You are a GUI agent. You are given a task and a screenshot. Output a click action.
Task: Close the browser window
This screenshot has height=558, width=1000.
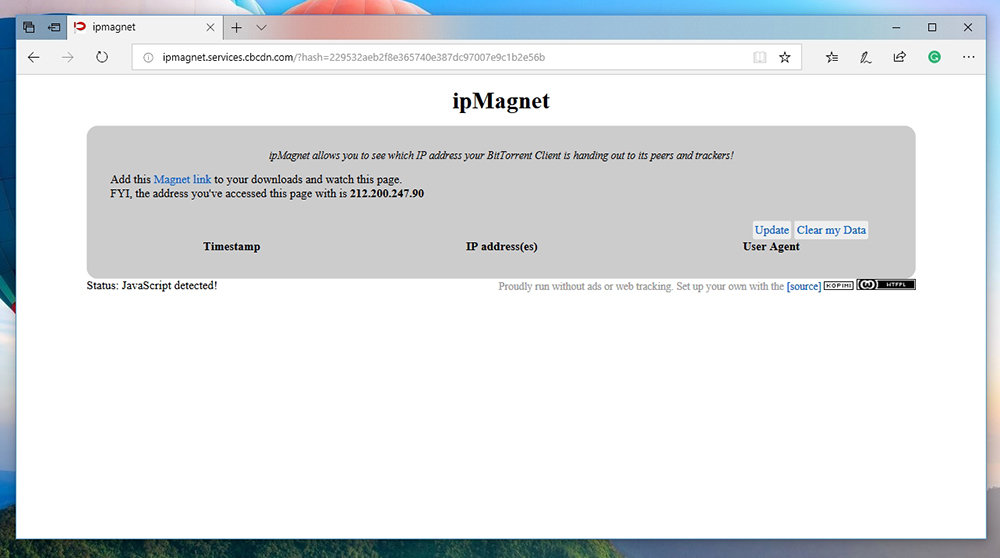967,27
